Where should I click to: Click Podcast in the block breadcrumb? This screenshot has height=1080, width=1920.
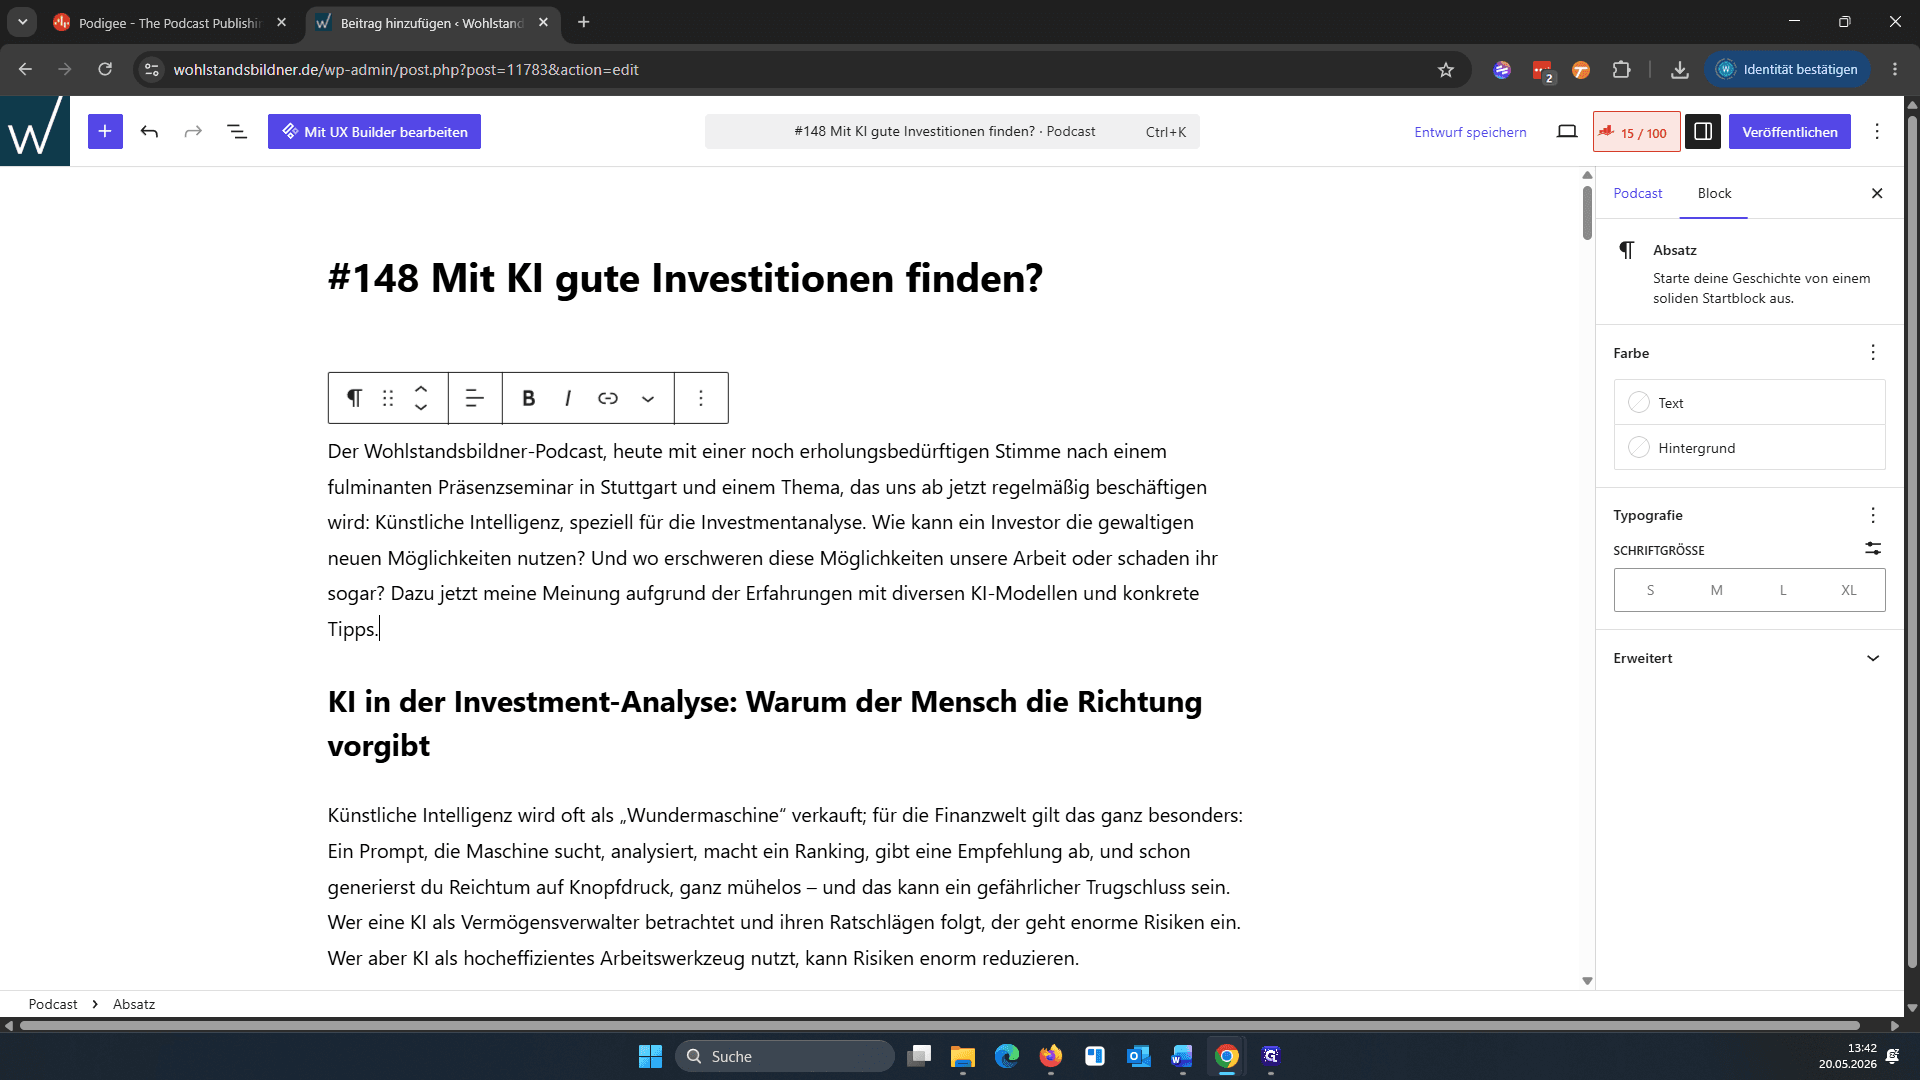tap(53, 1004)
